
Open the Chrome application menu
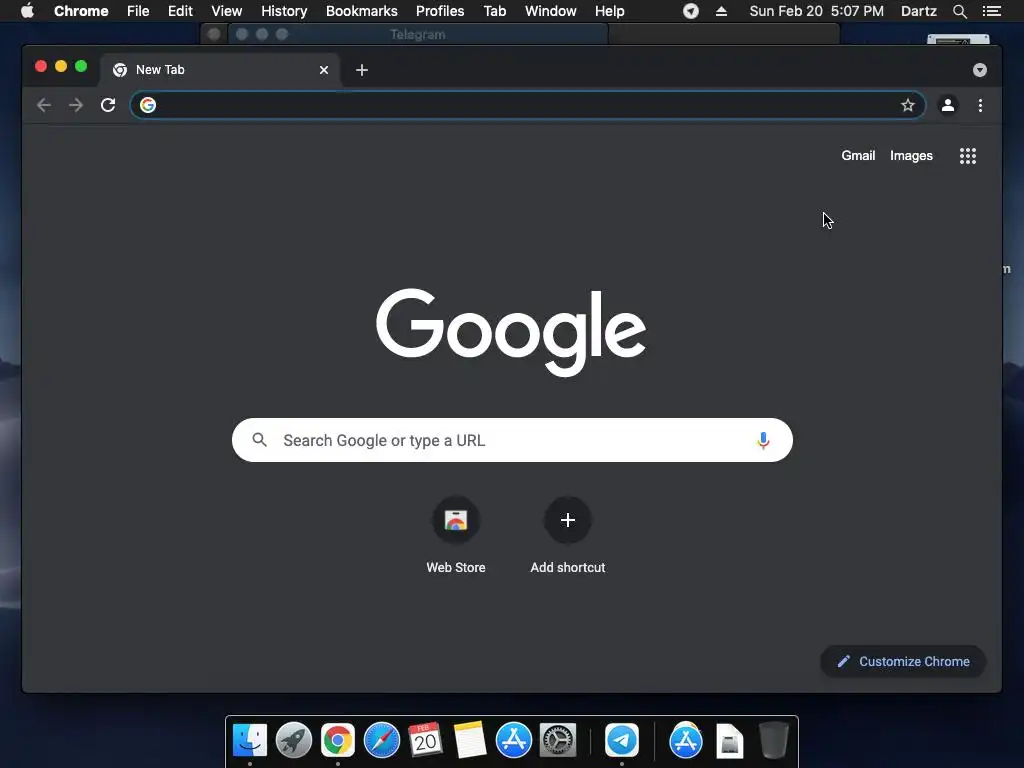[81, 11]
